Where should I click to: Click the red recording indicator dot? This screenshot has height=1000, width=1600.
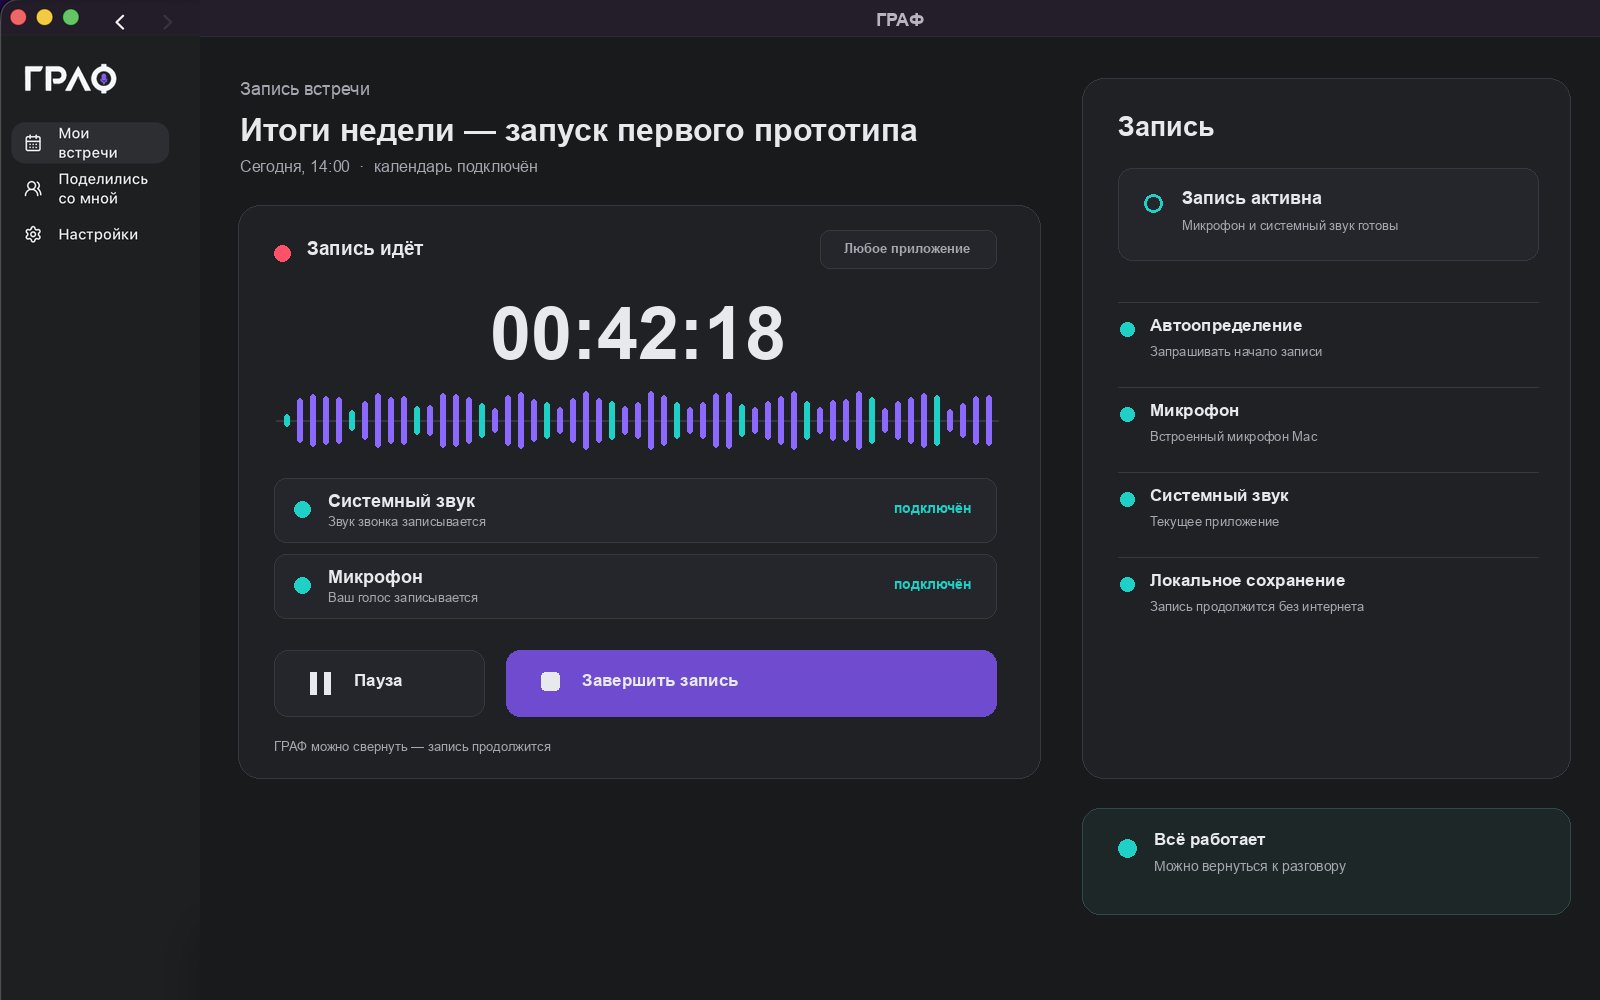(282, 253)
